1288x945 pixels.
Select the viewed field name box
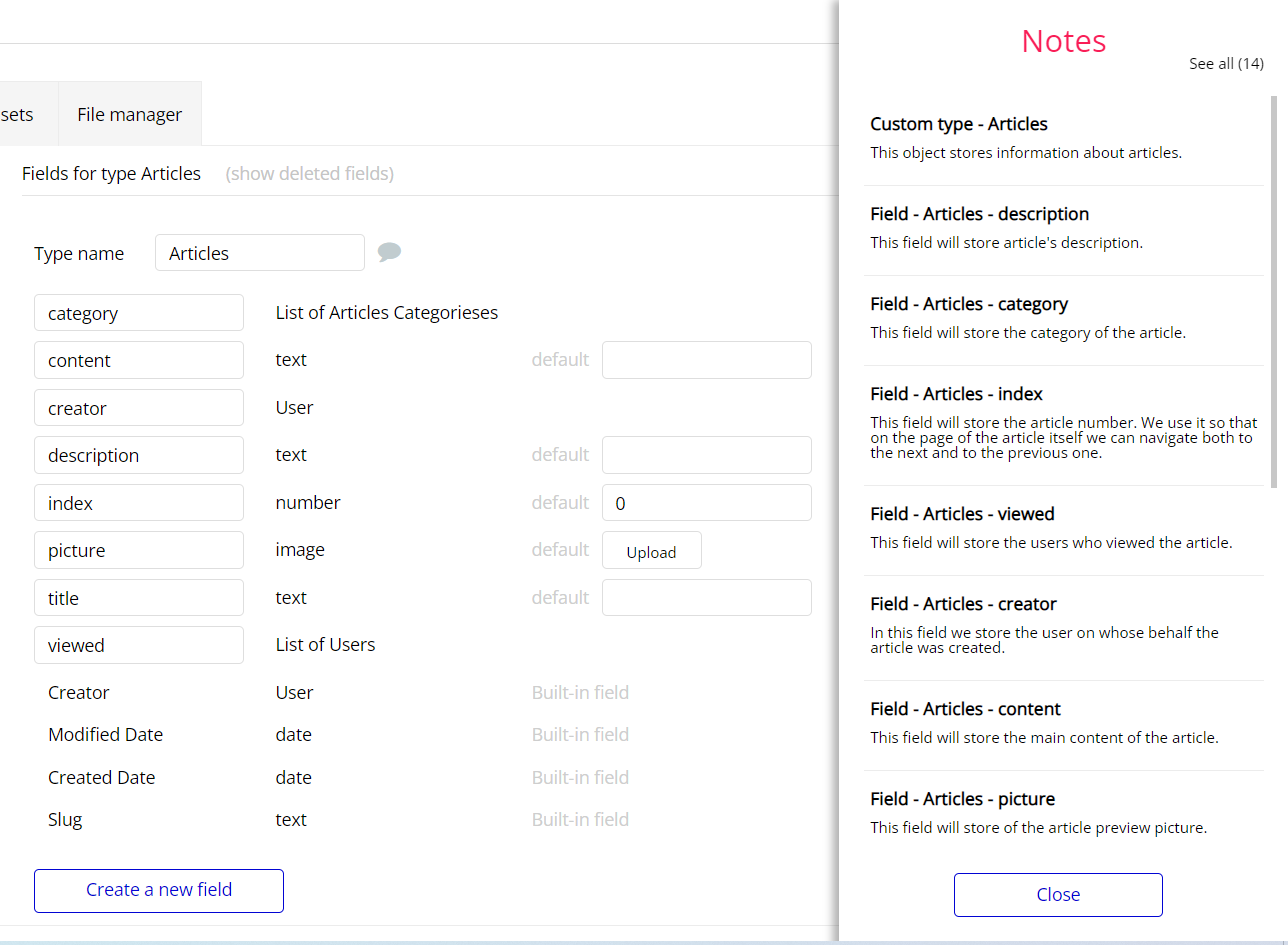point(139,645)
